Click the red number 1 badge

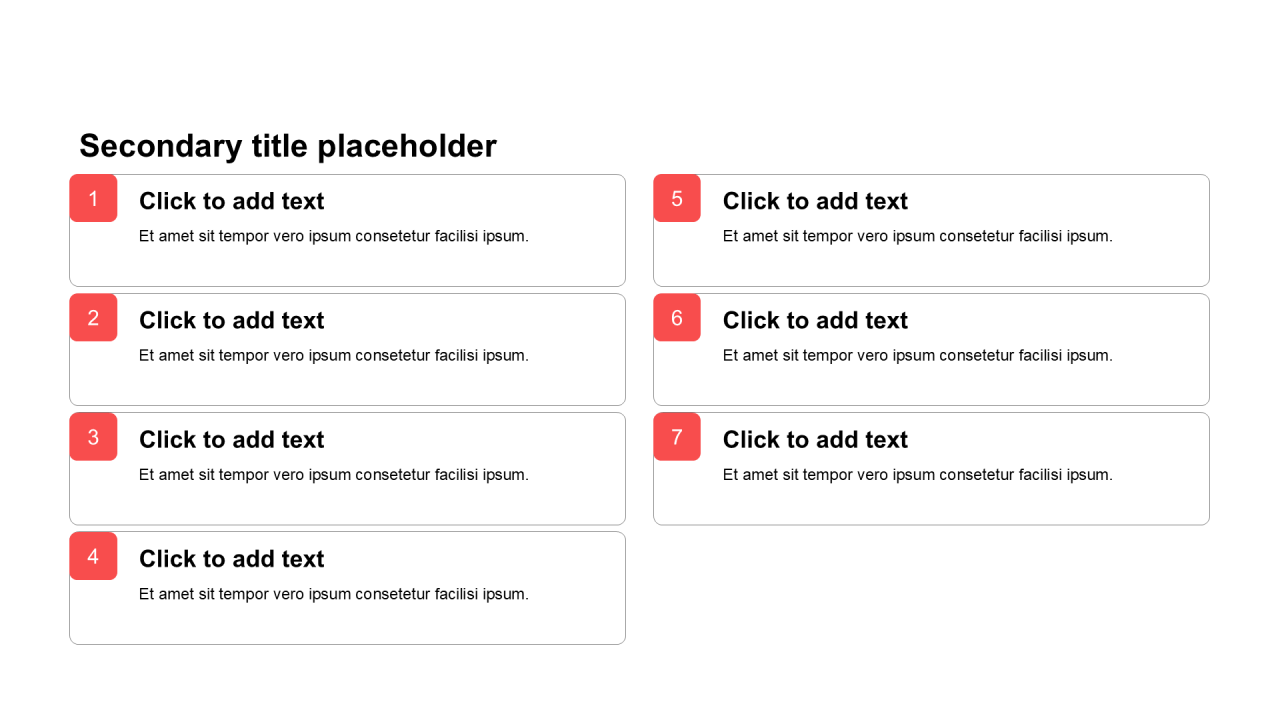tap(93, 198)
